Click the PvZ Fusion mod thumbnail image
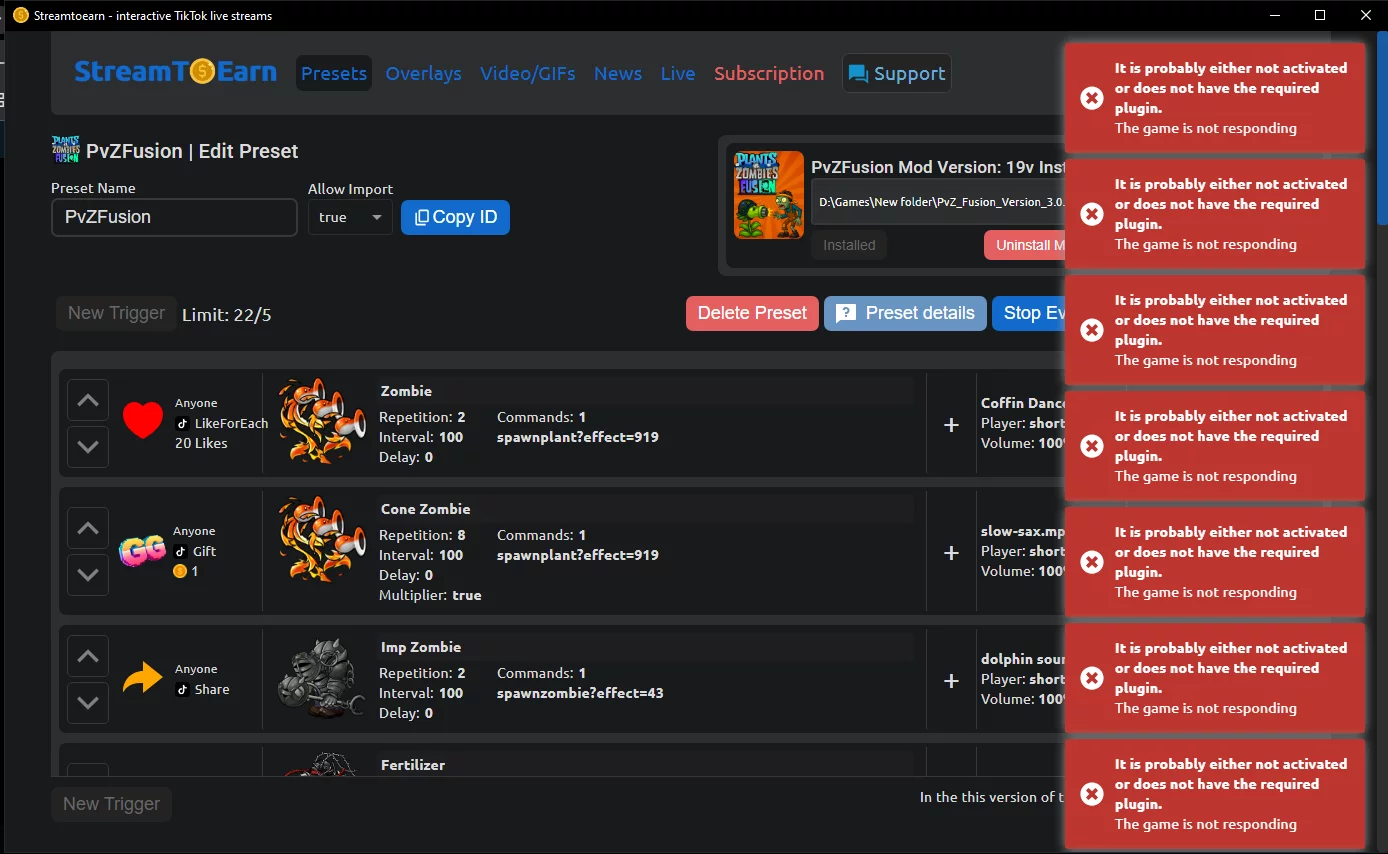The image size is (1388, 854). pyautogui.click(x=768, y=195)
